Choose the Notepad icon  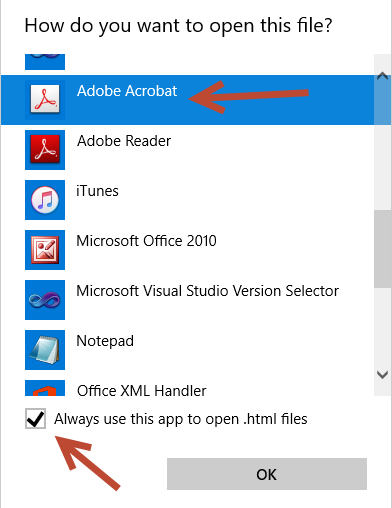[x=45, y=350]
